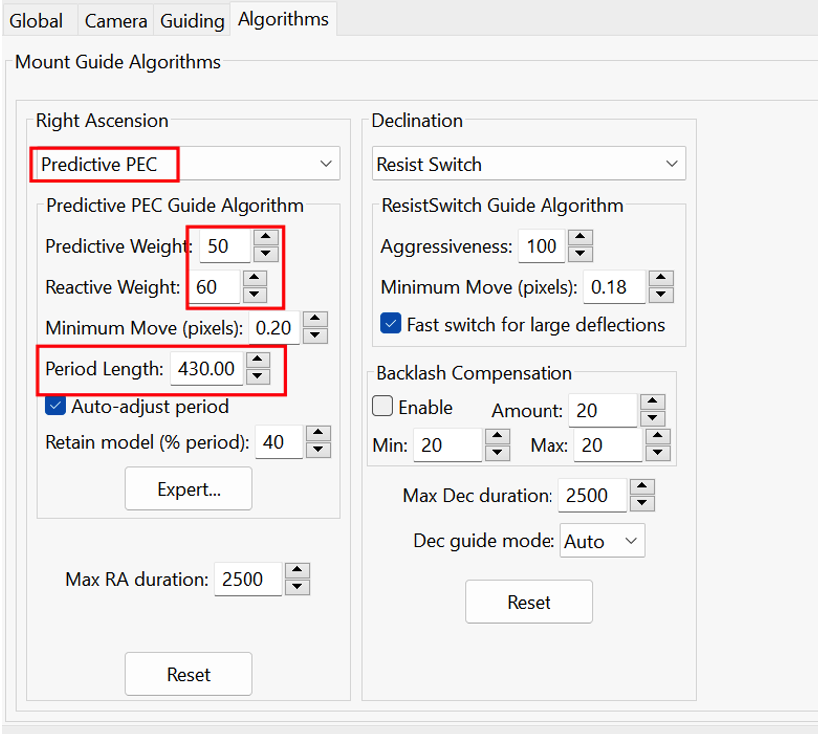Decrease Max RA duration with down arrow

(x=297, y=587)
